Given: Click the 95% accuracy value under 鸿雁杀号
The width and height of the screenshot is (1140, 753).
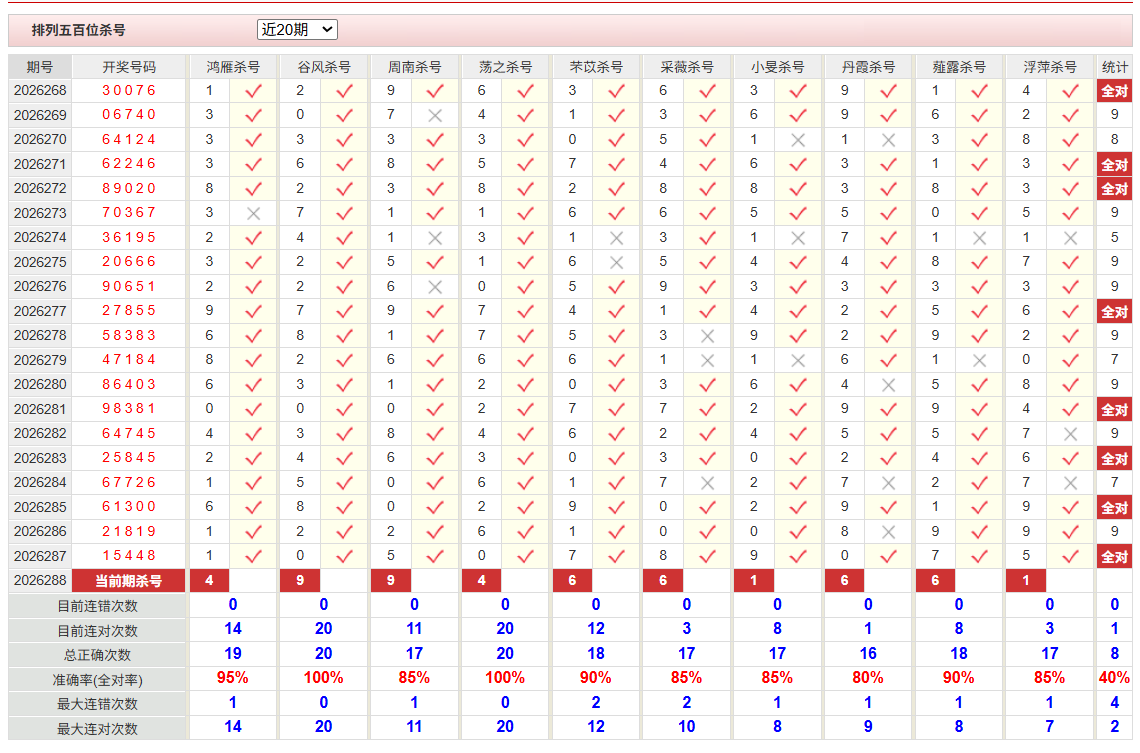Looking at the screenshot, I should (233, 678).
